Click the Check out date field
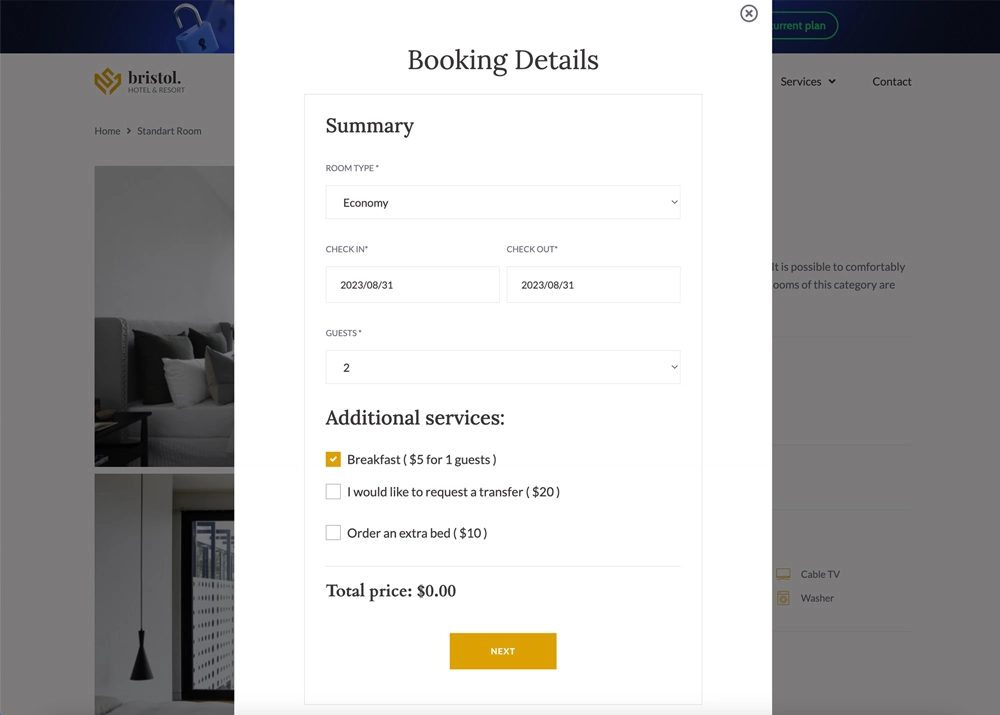 [x=593, y=284]
